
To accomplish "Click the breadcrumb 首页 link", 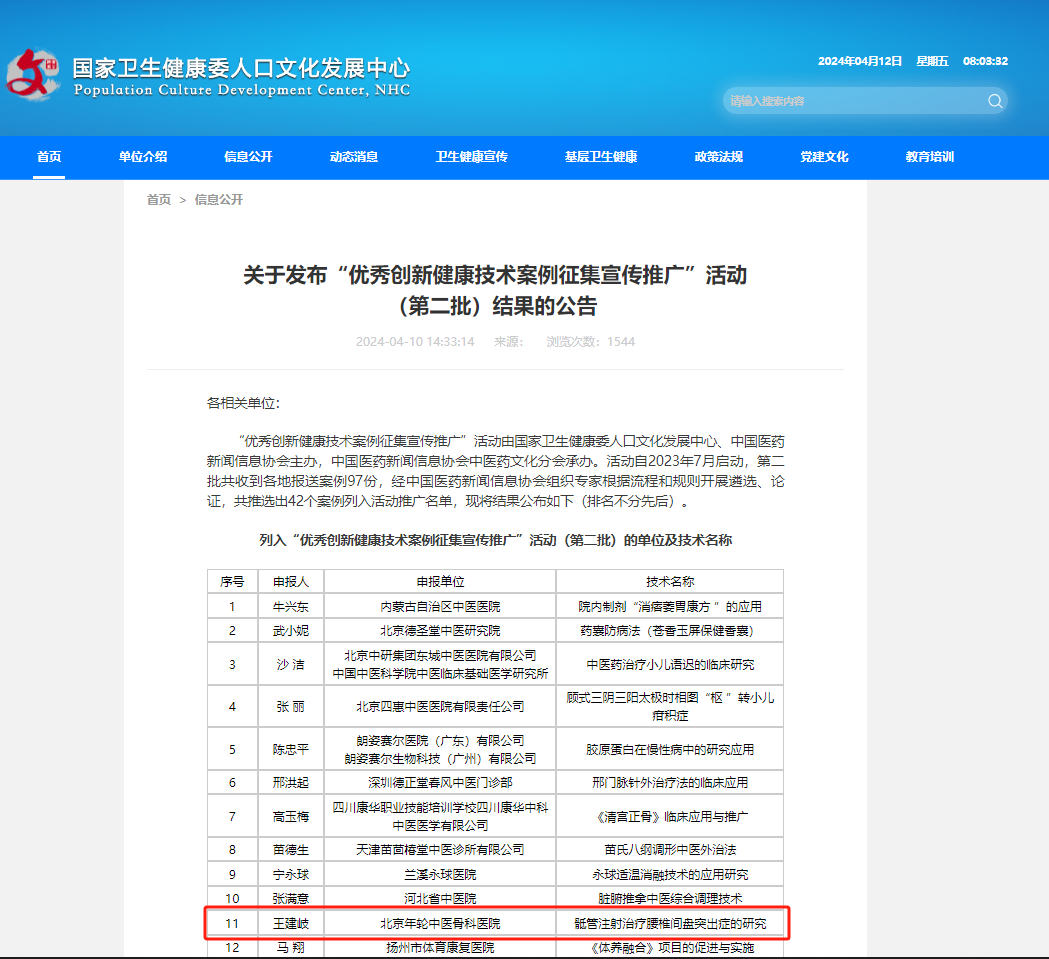I will tap(157, 200).
